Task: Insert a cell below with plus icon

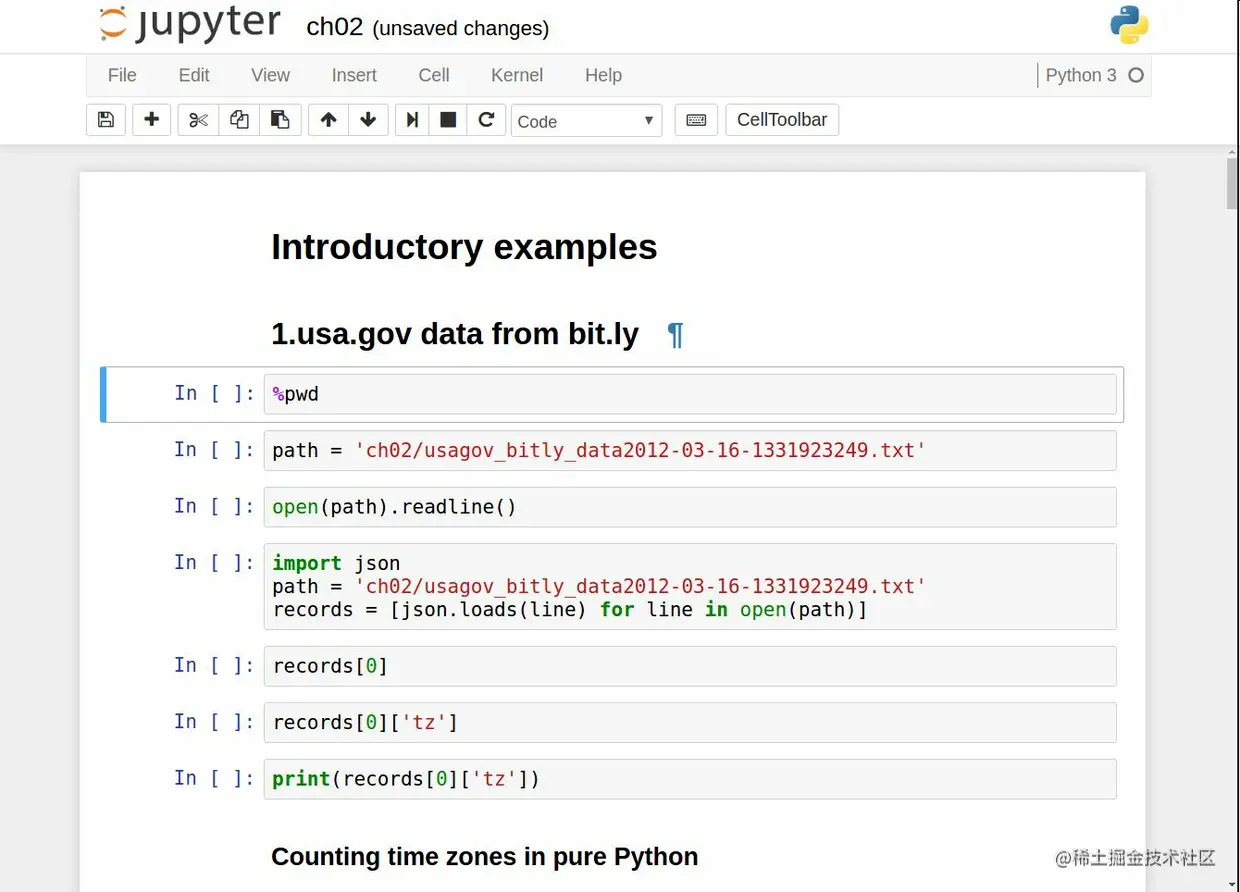Action: click(x=152, y=120)
